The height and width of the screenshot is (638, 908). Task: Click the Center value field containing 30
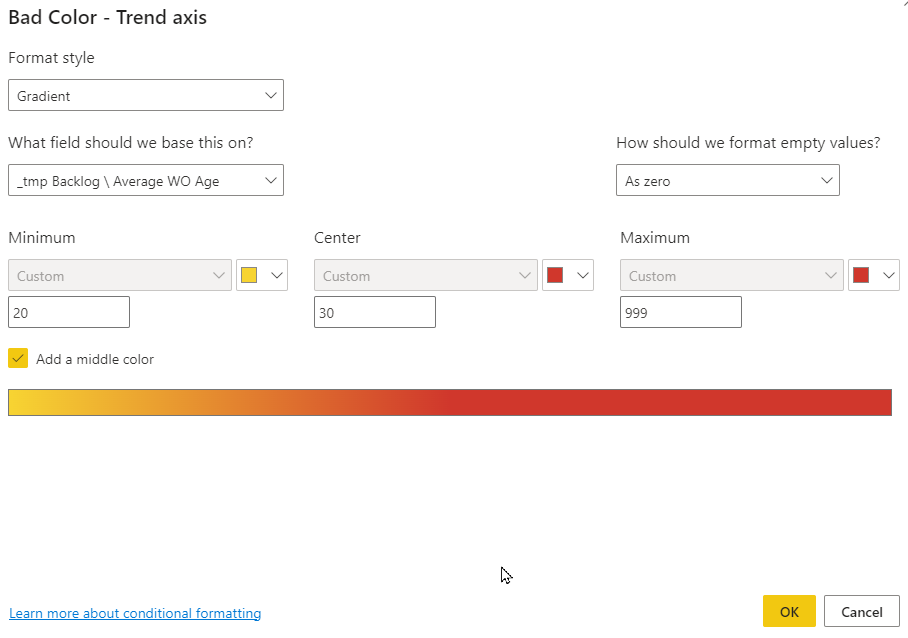point(375,313)
